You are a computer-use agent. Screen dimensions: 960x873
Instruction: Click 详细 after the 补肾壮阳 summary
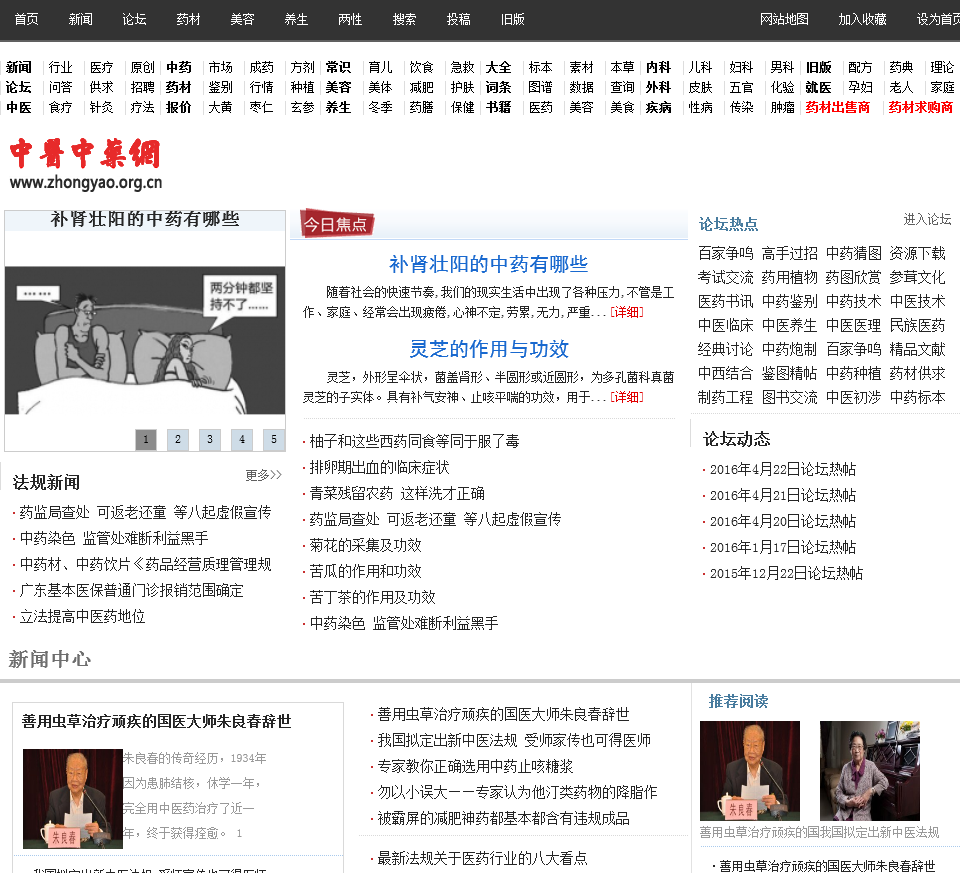coord(627,312)
